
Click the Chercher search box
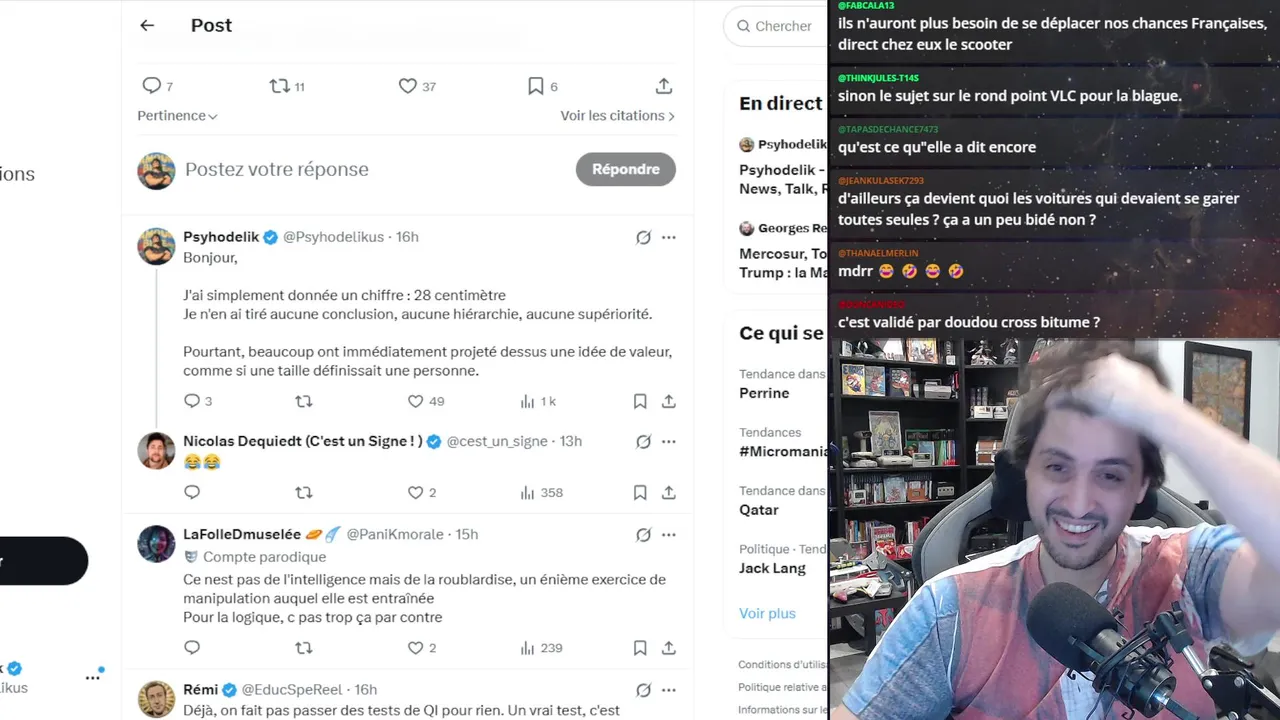(776, 26)
